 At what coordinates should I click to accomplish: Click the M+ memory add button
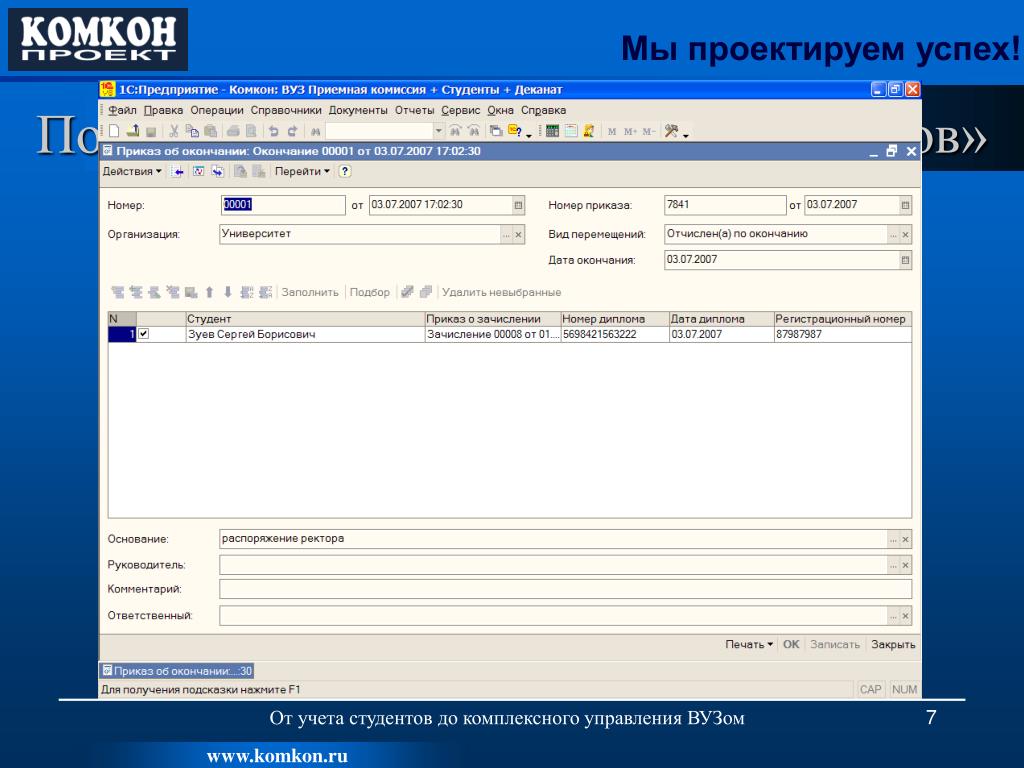[630, 131]
